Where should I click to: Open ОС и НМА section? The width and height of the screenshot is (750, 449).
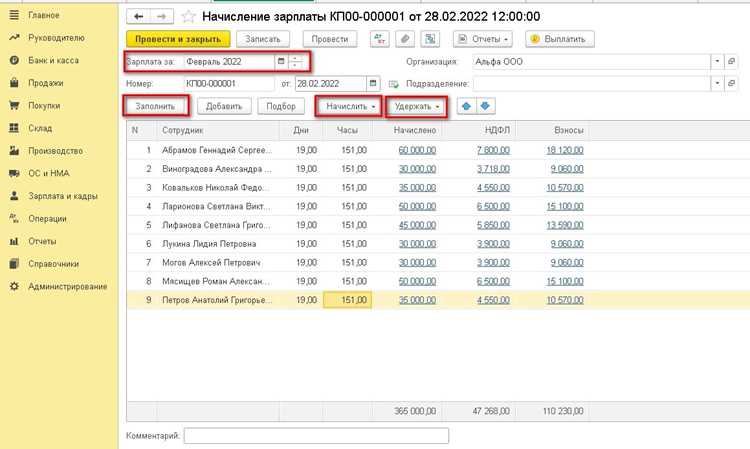tap(49, 173)
